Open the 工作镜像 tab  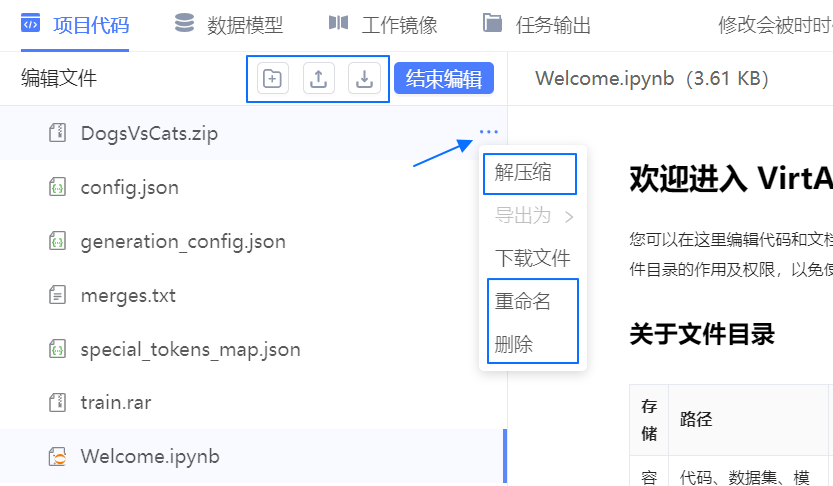click(x=383, y=25)
